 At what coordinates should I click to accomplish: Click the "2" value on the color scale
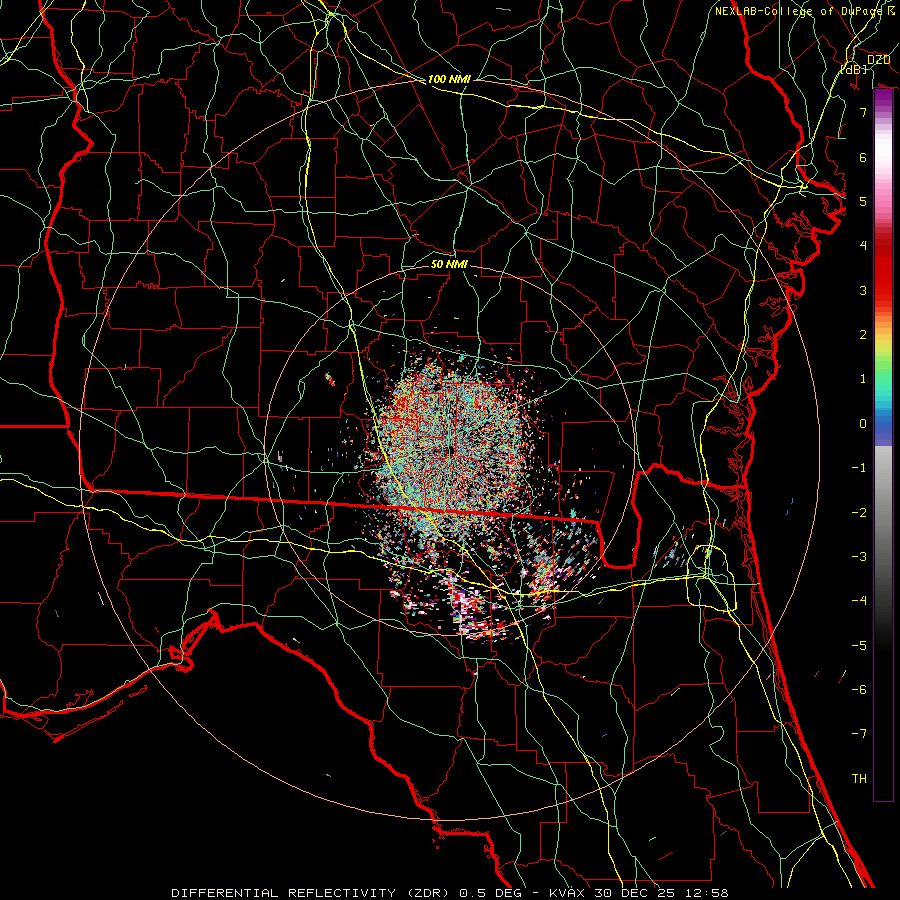[863, 335]
